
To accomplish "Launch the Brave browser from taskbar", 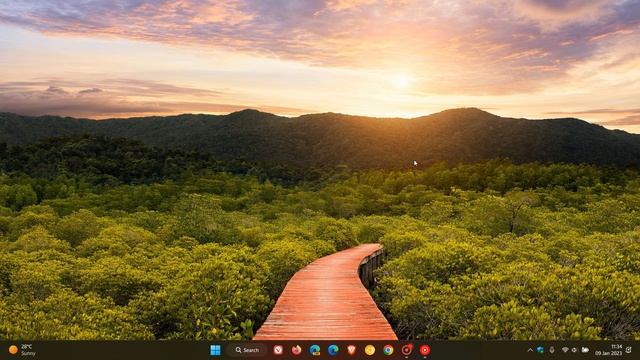I will [x=351, y=350].
